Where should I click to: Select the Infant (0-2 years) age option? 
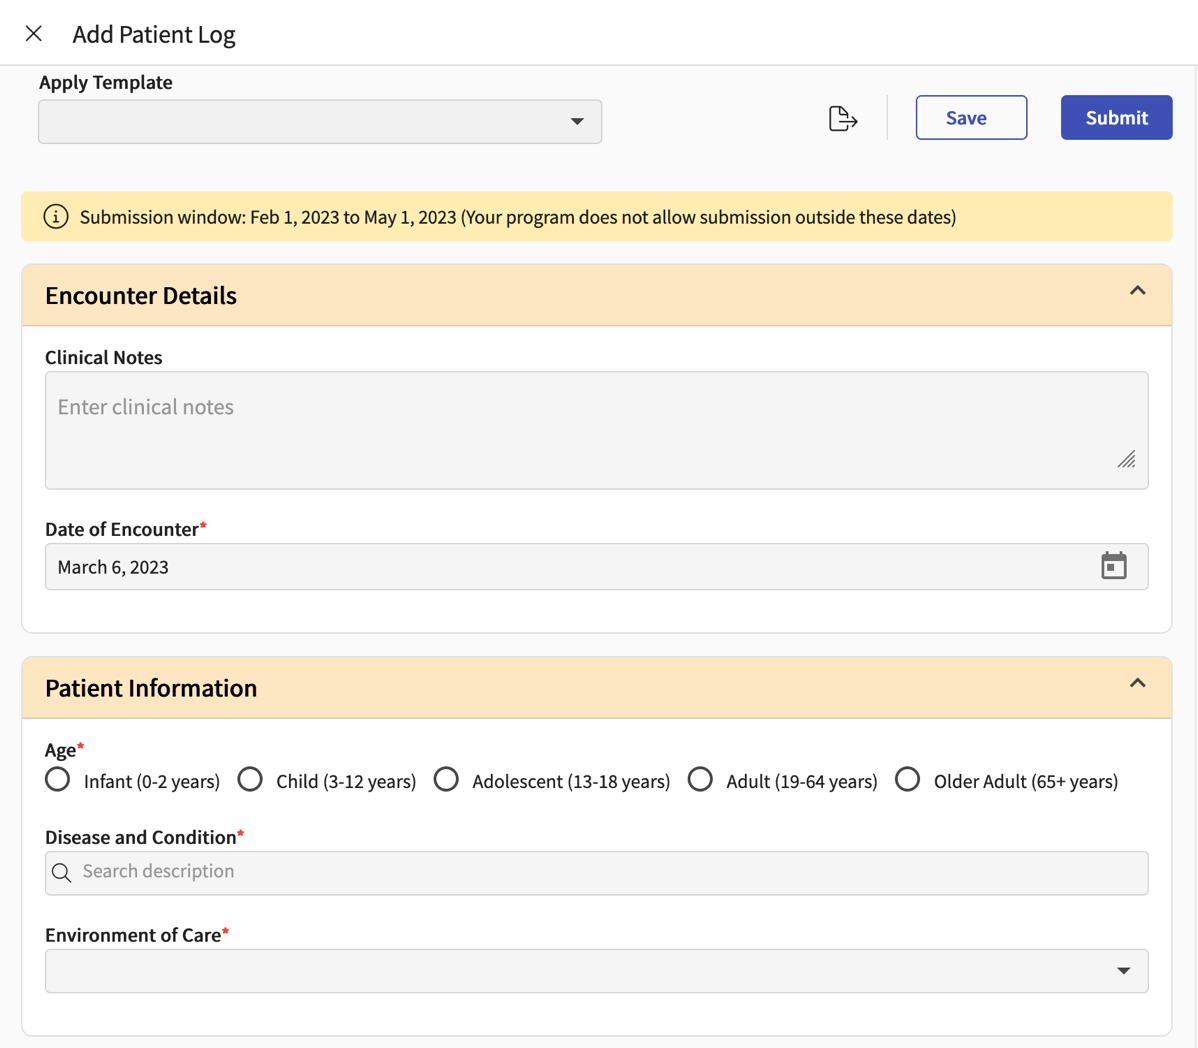point(57,779)
